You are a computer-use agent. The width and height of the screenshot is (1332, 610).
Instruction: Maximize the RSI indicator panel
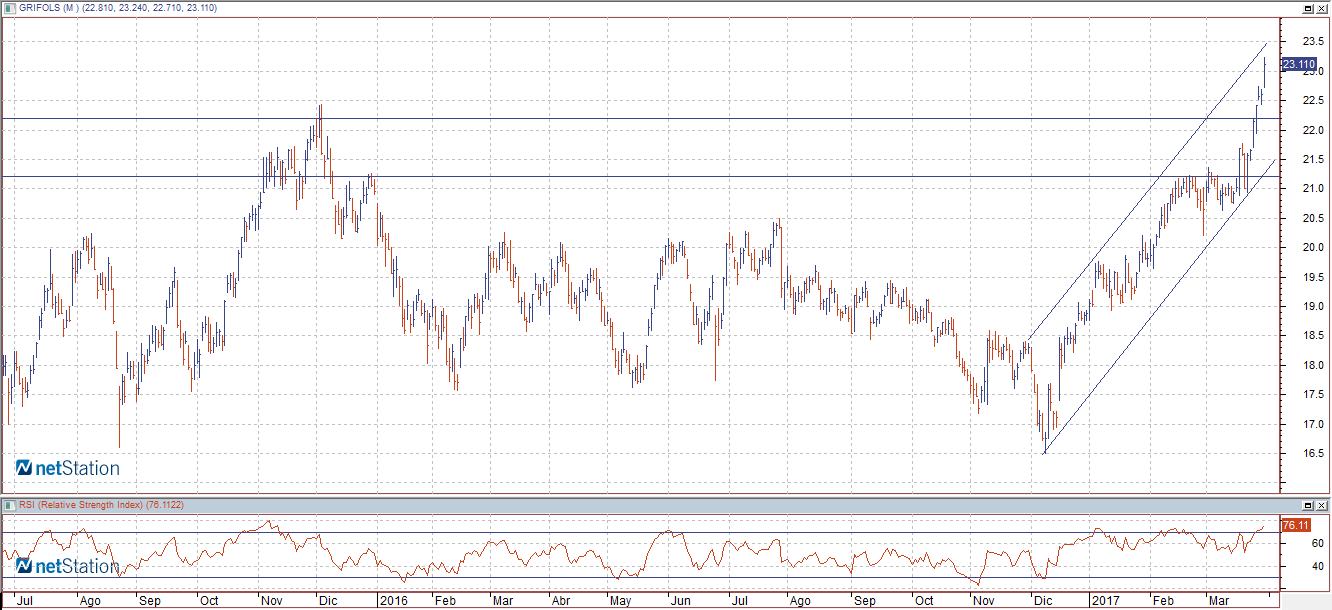(1308, 504)
